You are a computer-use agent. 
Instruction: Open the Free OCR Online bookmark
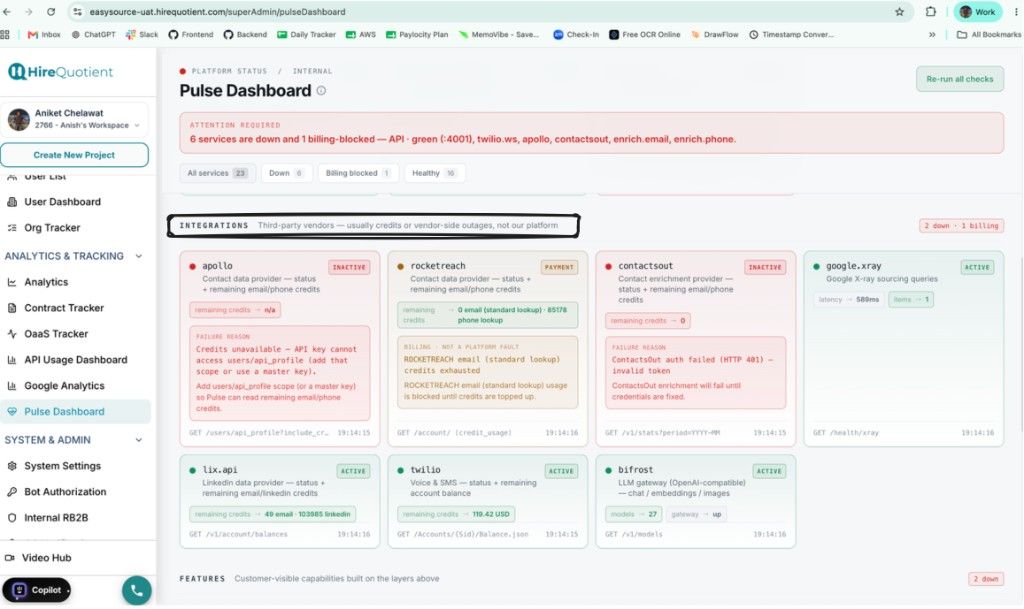click(645, 35)
